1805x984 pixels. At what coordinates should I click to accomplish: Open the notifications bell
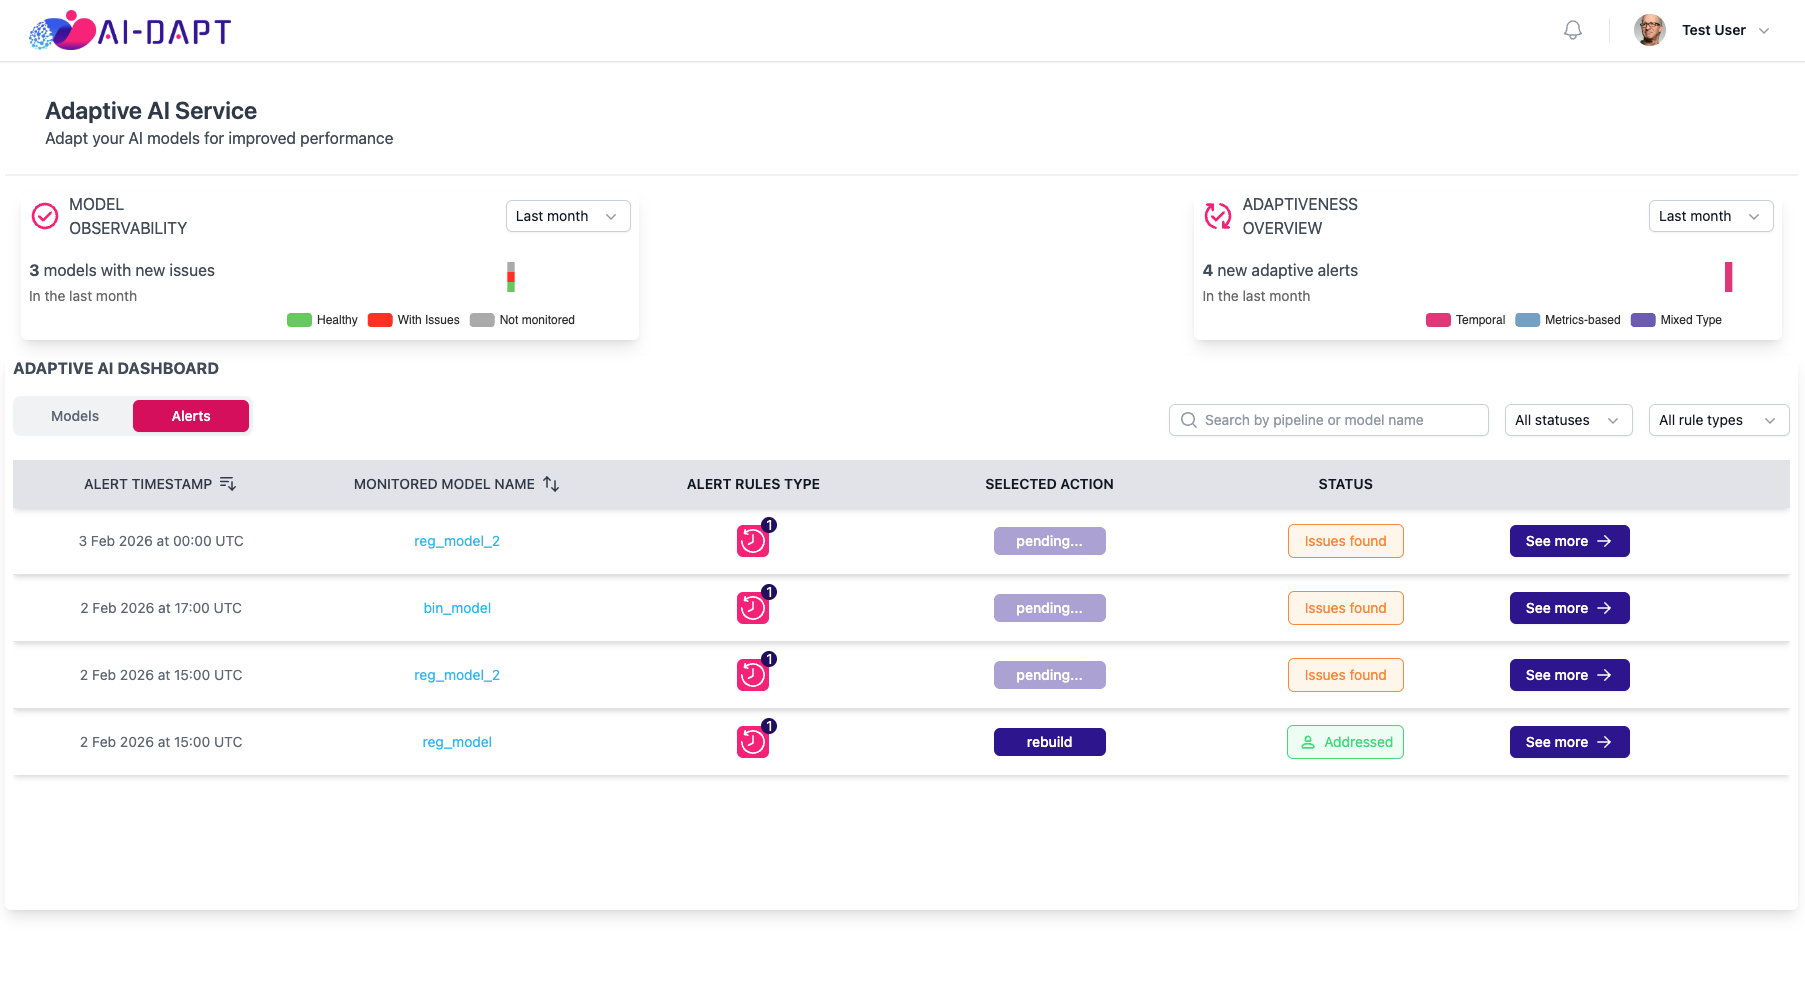(1573, 30)
